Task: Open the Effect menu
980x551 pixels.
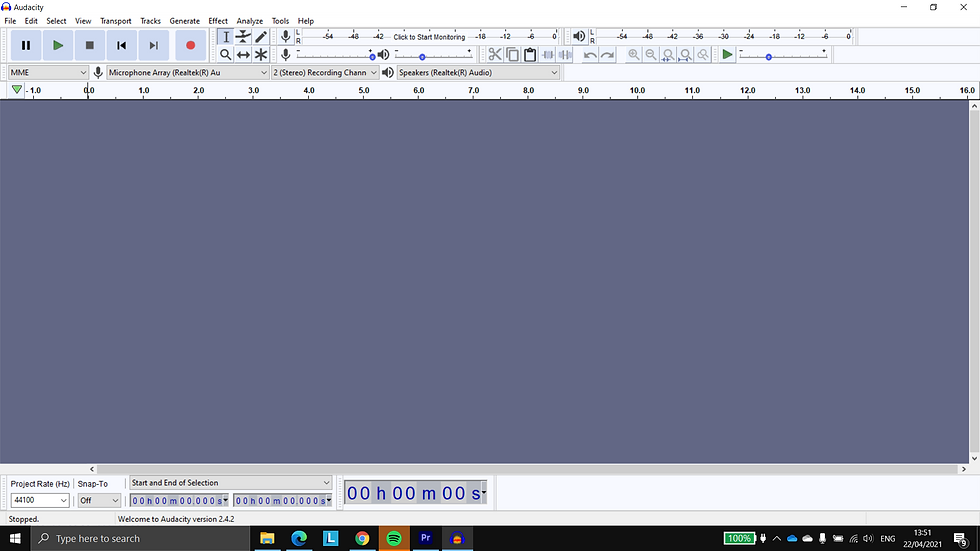Action: [x=218, y=21]
